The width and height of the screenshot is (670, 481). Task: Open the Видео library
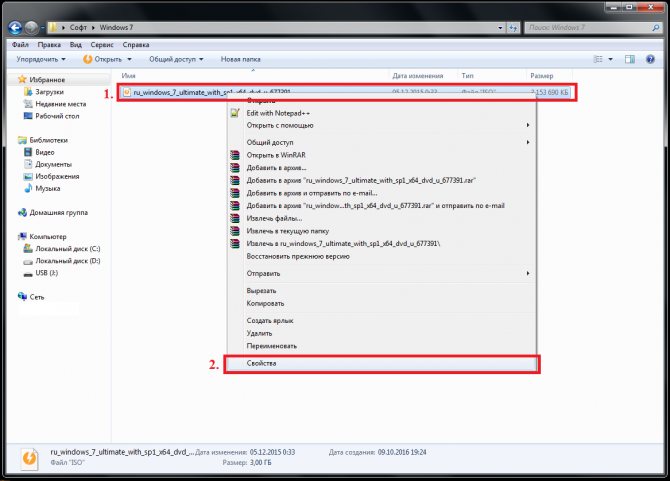coord(44,152)
